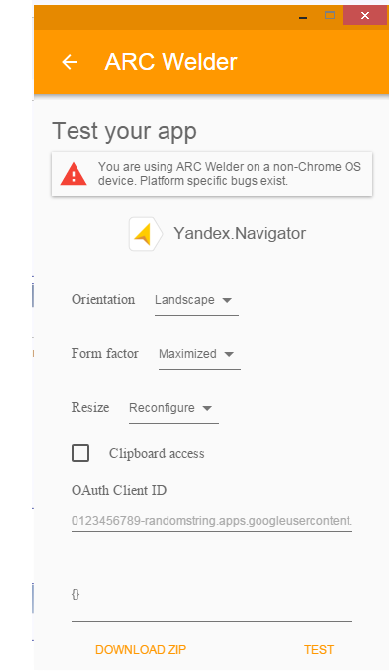Screen dimensions: 389x671
Task: Maximize the ARC Welder window
Action: 330,16
